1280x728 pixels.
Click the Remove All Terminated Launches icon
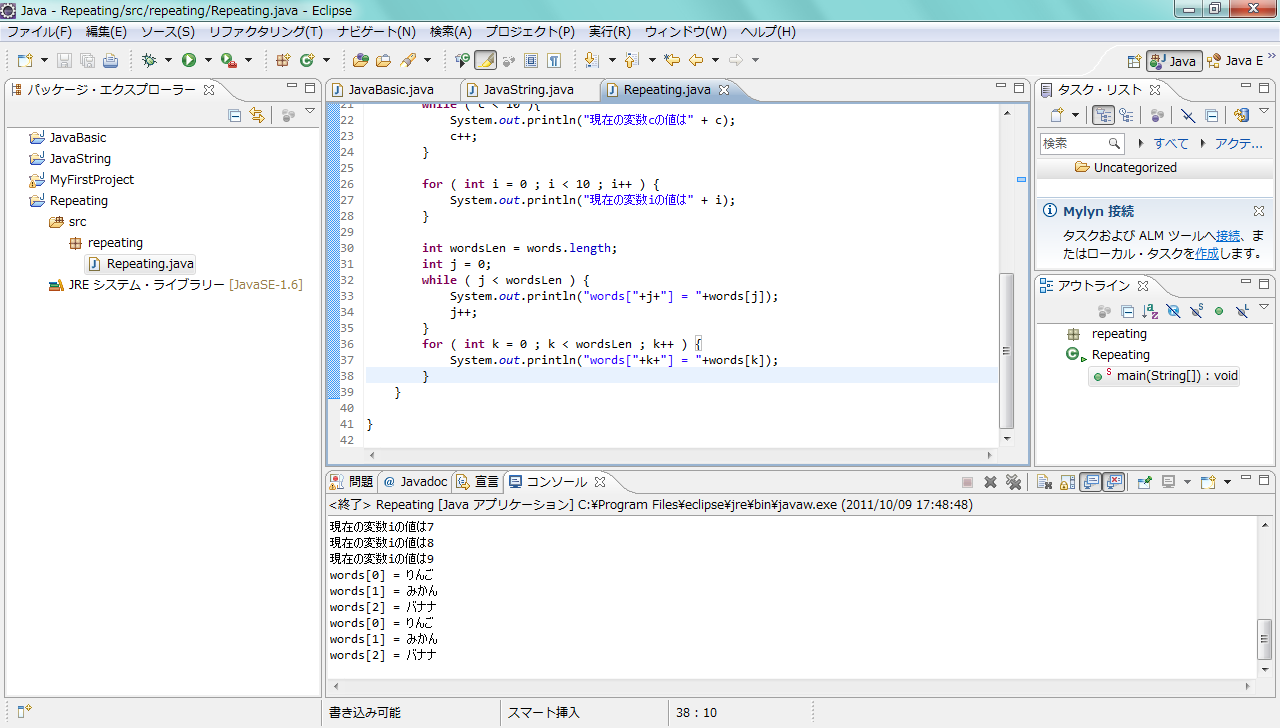click(x=1014, y=482)
